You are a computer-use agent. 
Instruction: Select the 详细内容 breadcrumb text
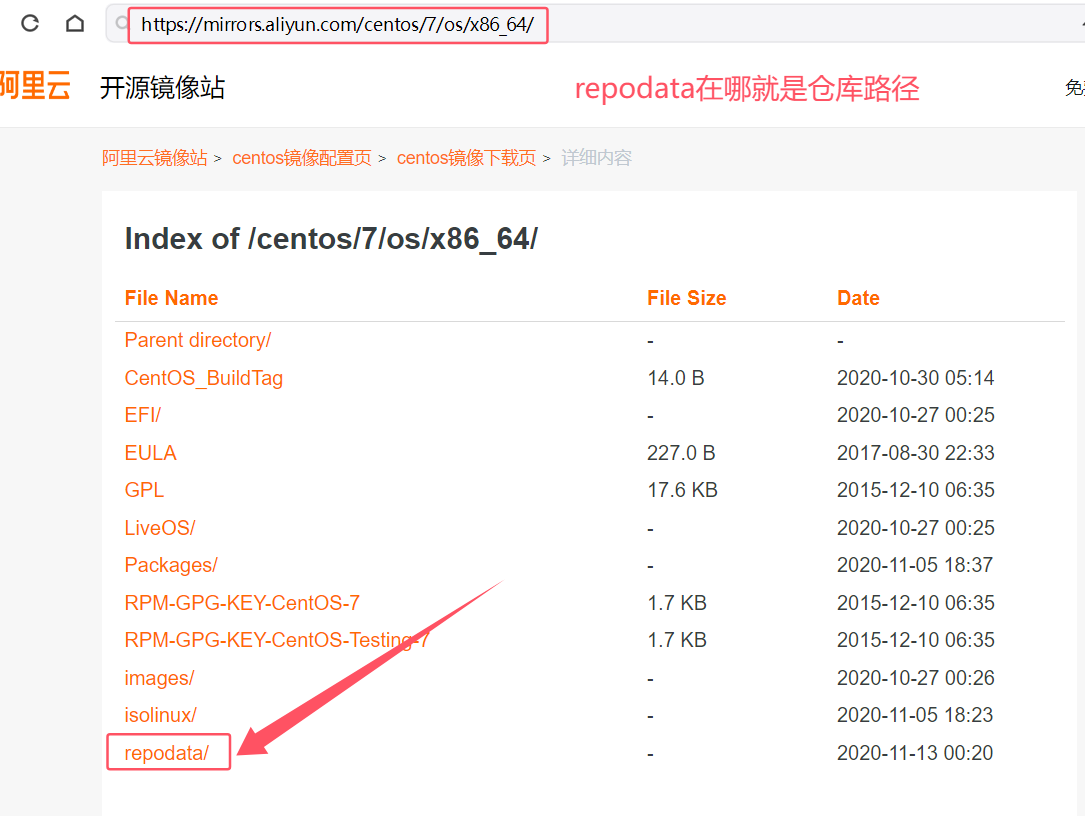[596, 158]
